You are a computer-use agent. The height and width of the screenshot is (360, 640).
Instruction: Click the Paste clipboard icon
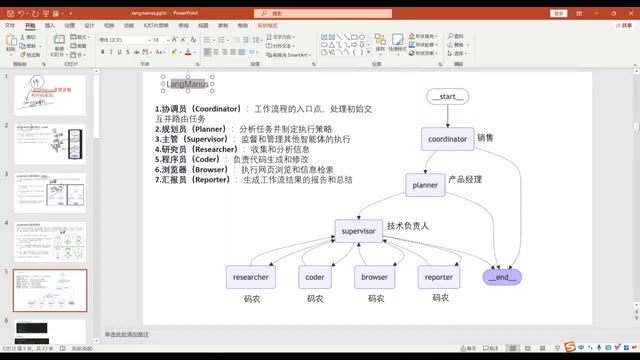pos(11,41)
